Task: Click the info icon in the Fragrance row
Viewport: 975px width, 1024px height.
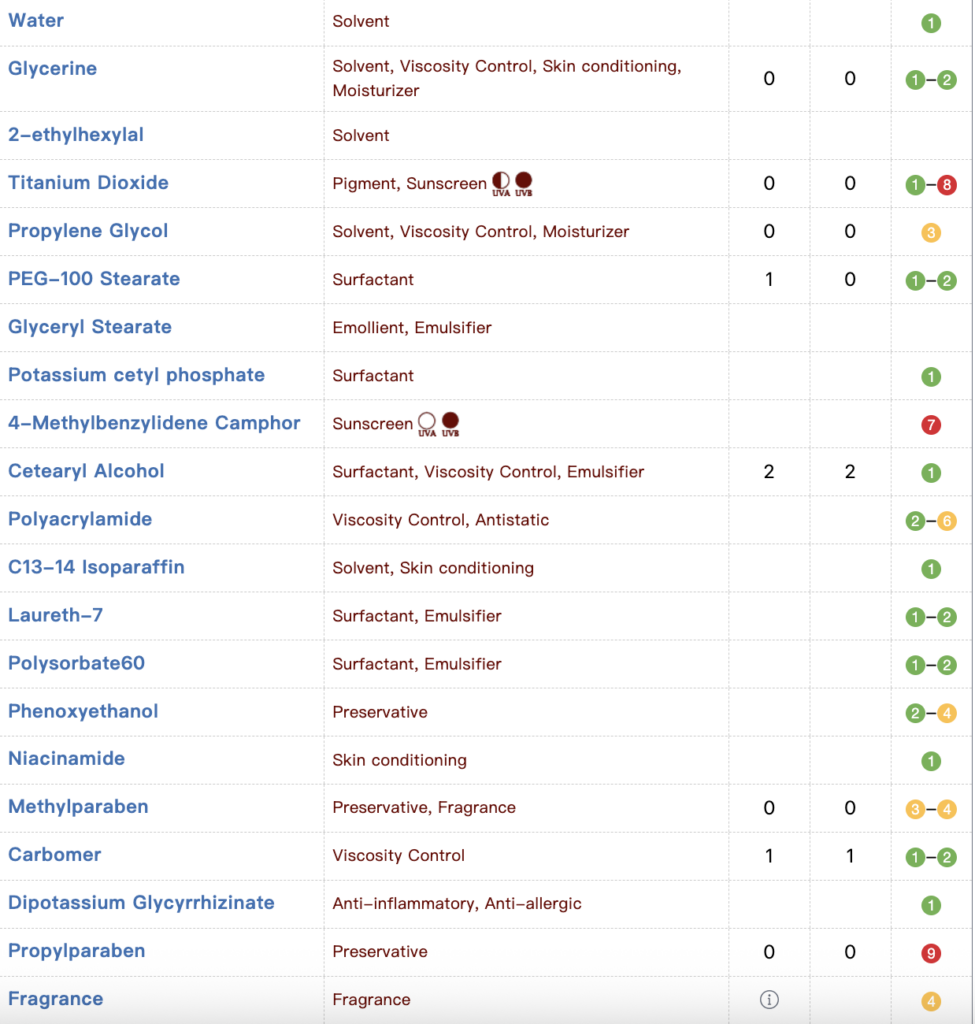Action: [x=769, y=999]
